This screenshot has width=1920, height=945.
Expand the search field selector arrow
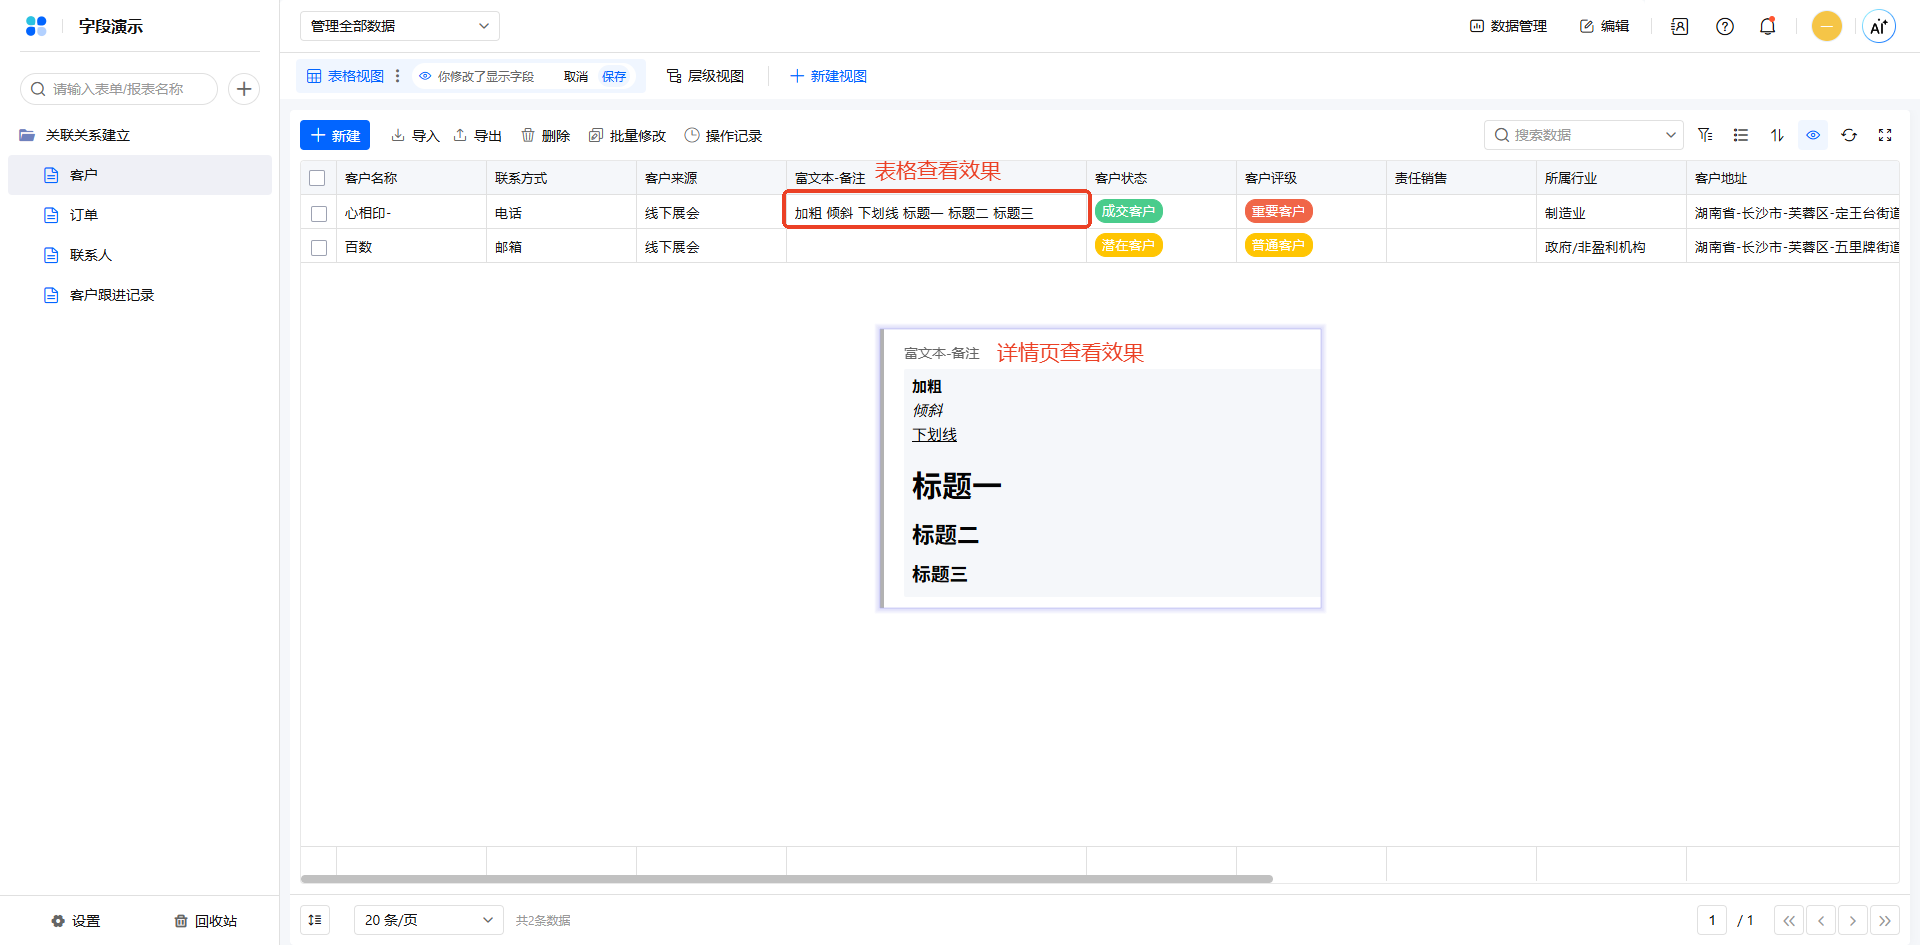(x=1670, y=135)
